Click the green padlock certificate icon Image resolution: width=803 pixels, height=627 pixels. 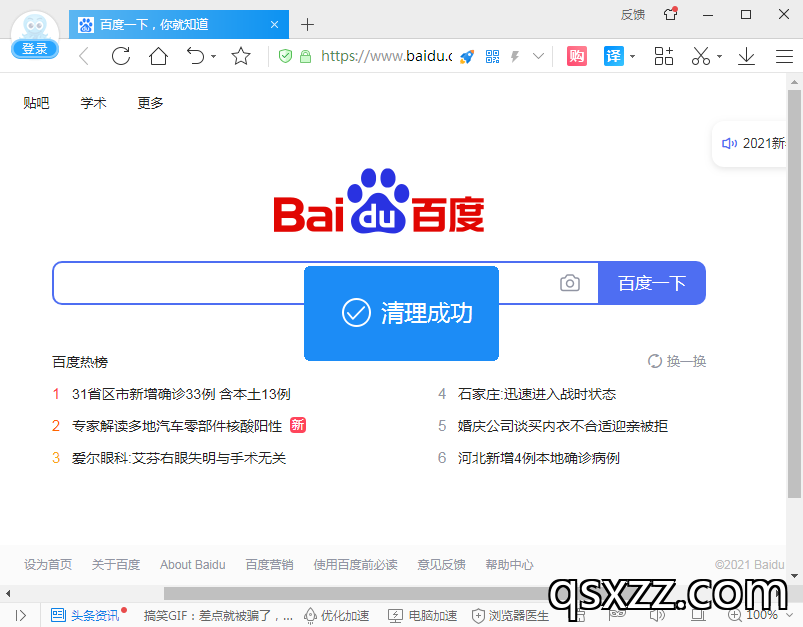[305, 56]
